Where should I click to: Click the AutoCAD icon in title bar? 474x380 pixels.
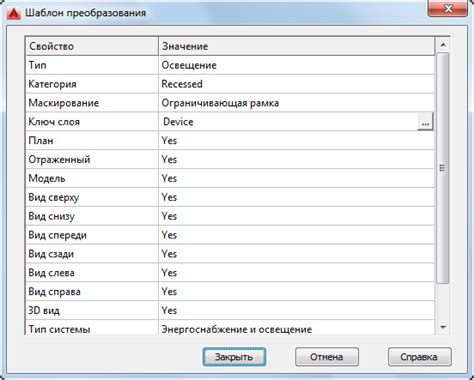(x=14, y=13)
